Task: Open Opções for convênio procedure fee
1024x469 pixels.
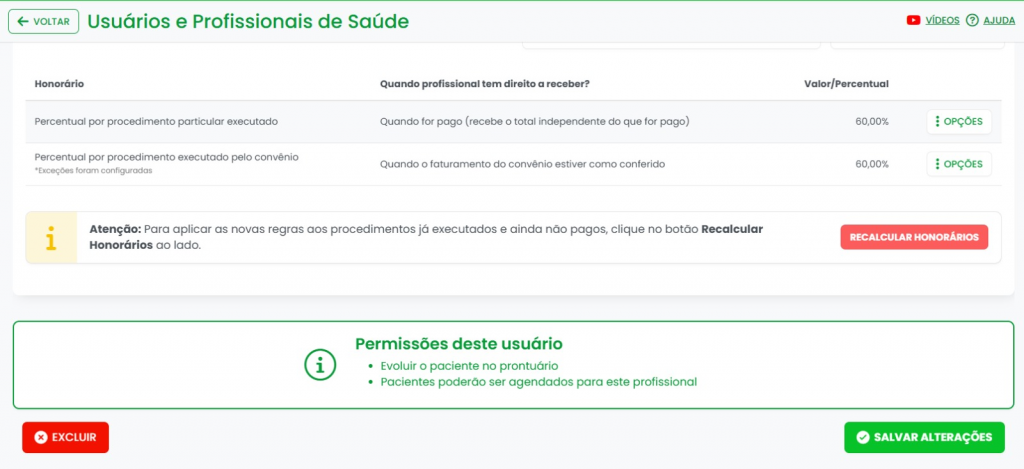Action: pos(958,164)
